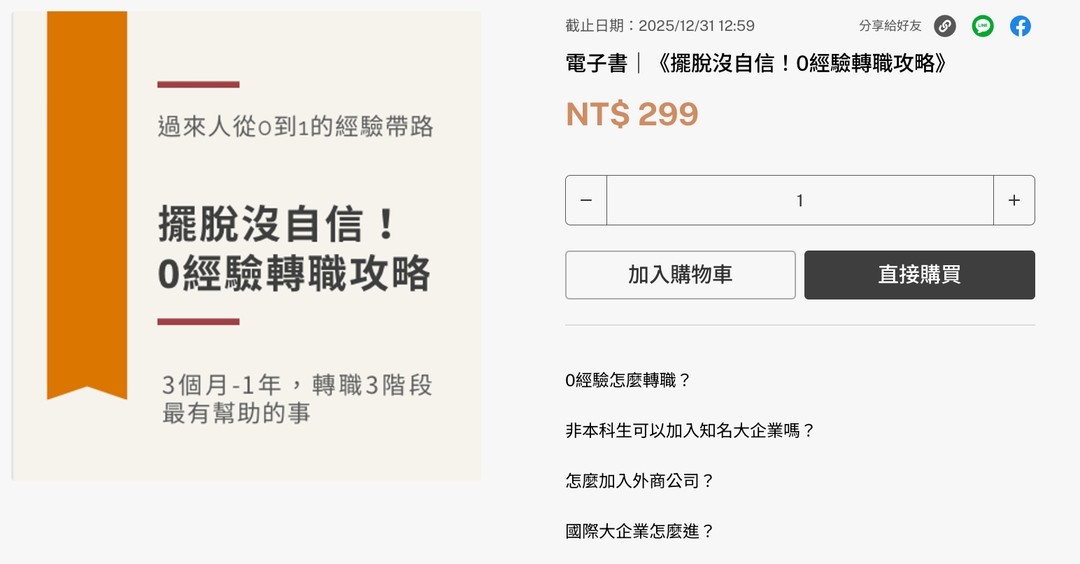Click the quantity input field
Viewport: 1080px width, 564px height.
tap(799, 200)
